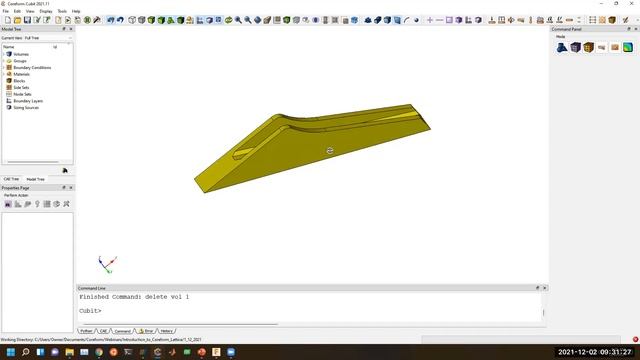Screen dimensions: 640x360
Task: Expand the Boundary Conditions tree node
Action: tap(4, 67)
